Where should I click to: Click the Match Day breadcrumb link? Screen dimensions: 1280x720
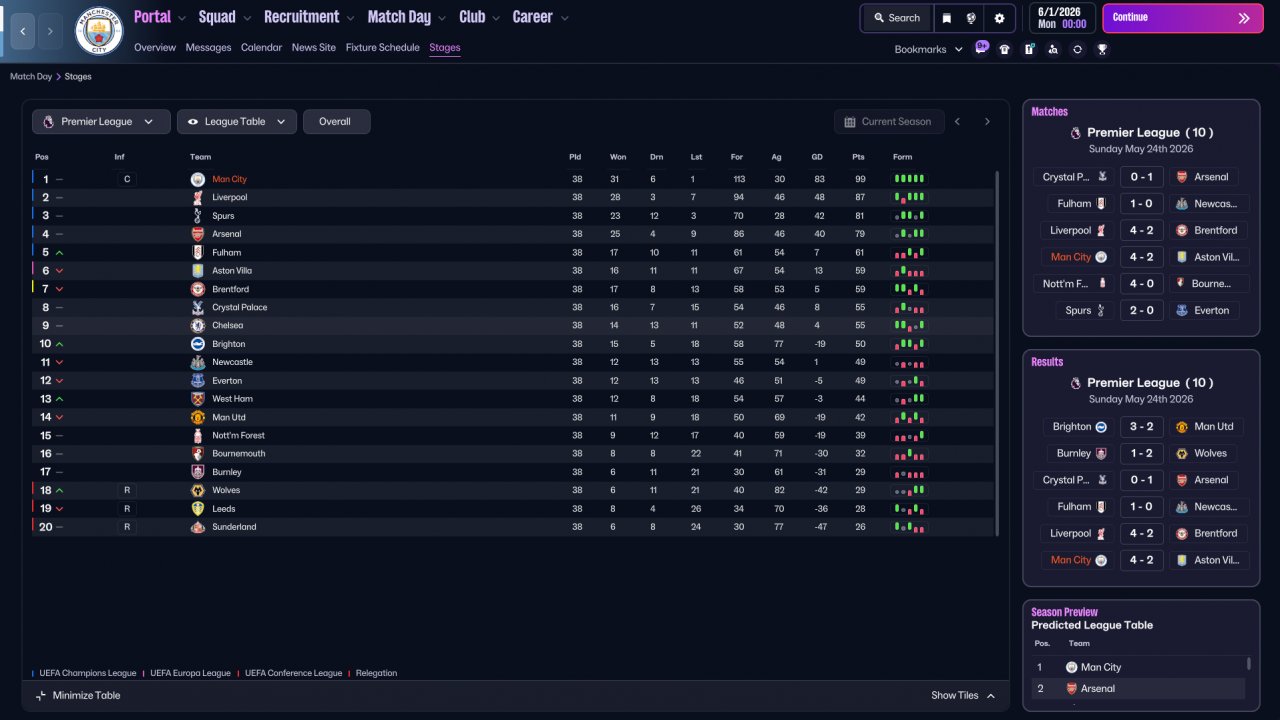pos(31,77)
